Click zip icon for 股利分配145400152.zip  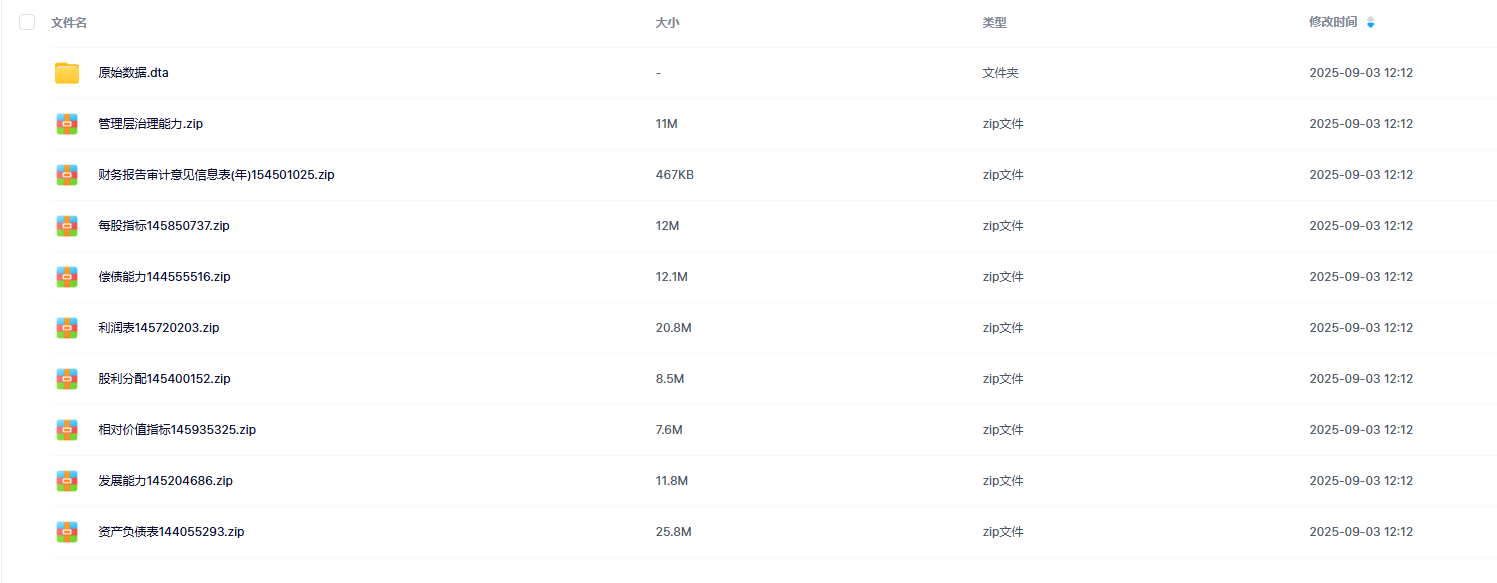coord(67,379)
